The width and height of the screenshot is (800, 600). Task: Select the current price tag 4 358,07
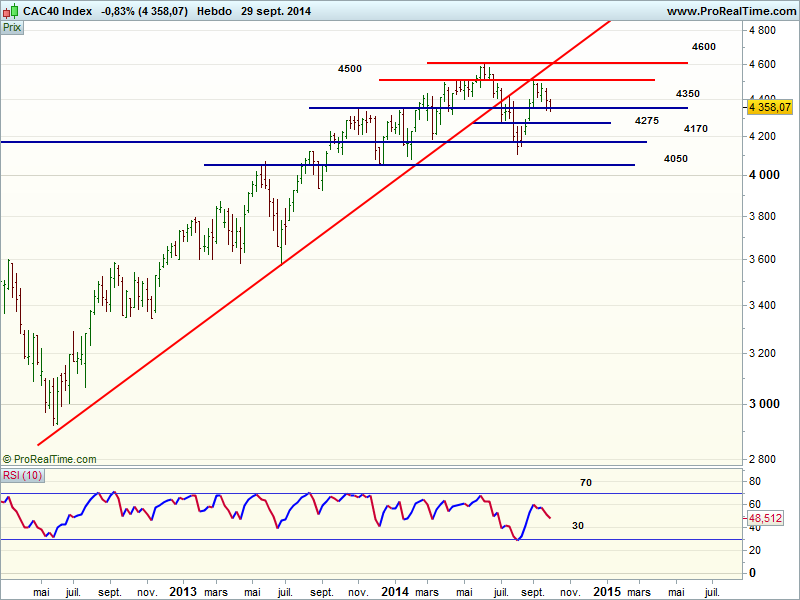[x=769, y=106]
